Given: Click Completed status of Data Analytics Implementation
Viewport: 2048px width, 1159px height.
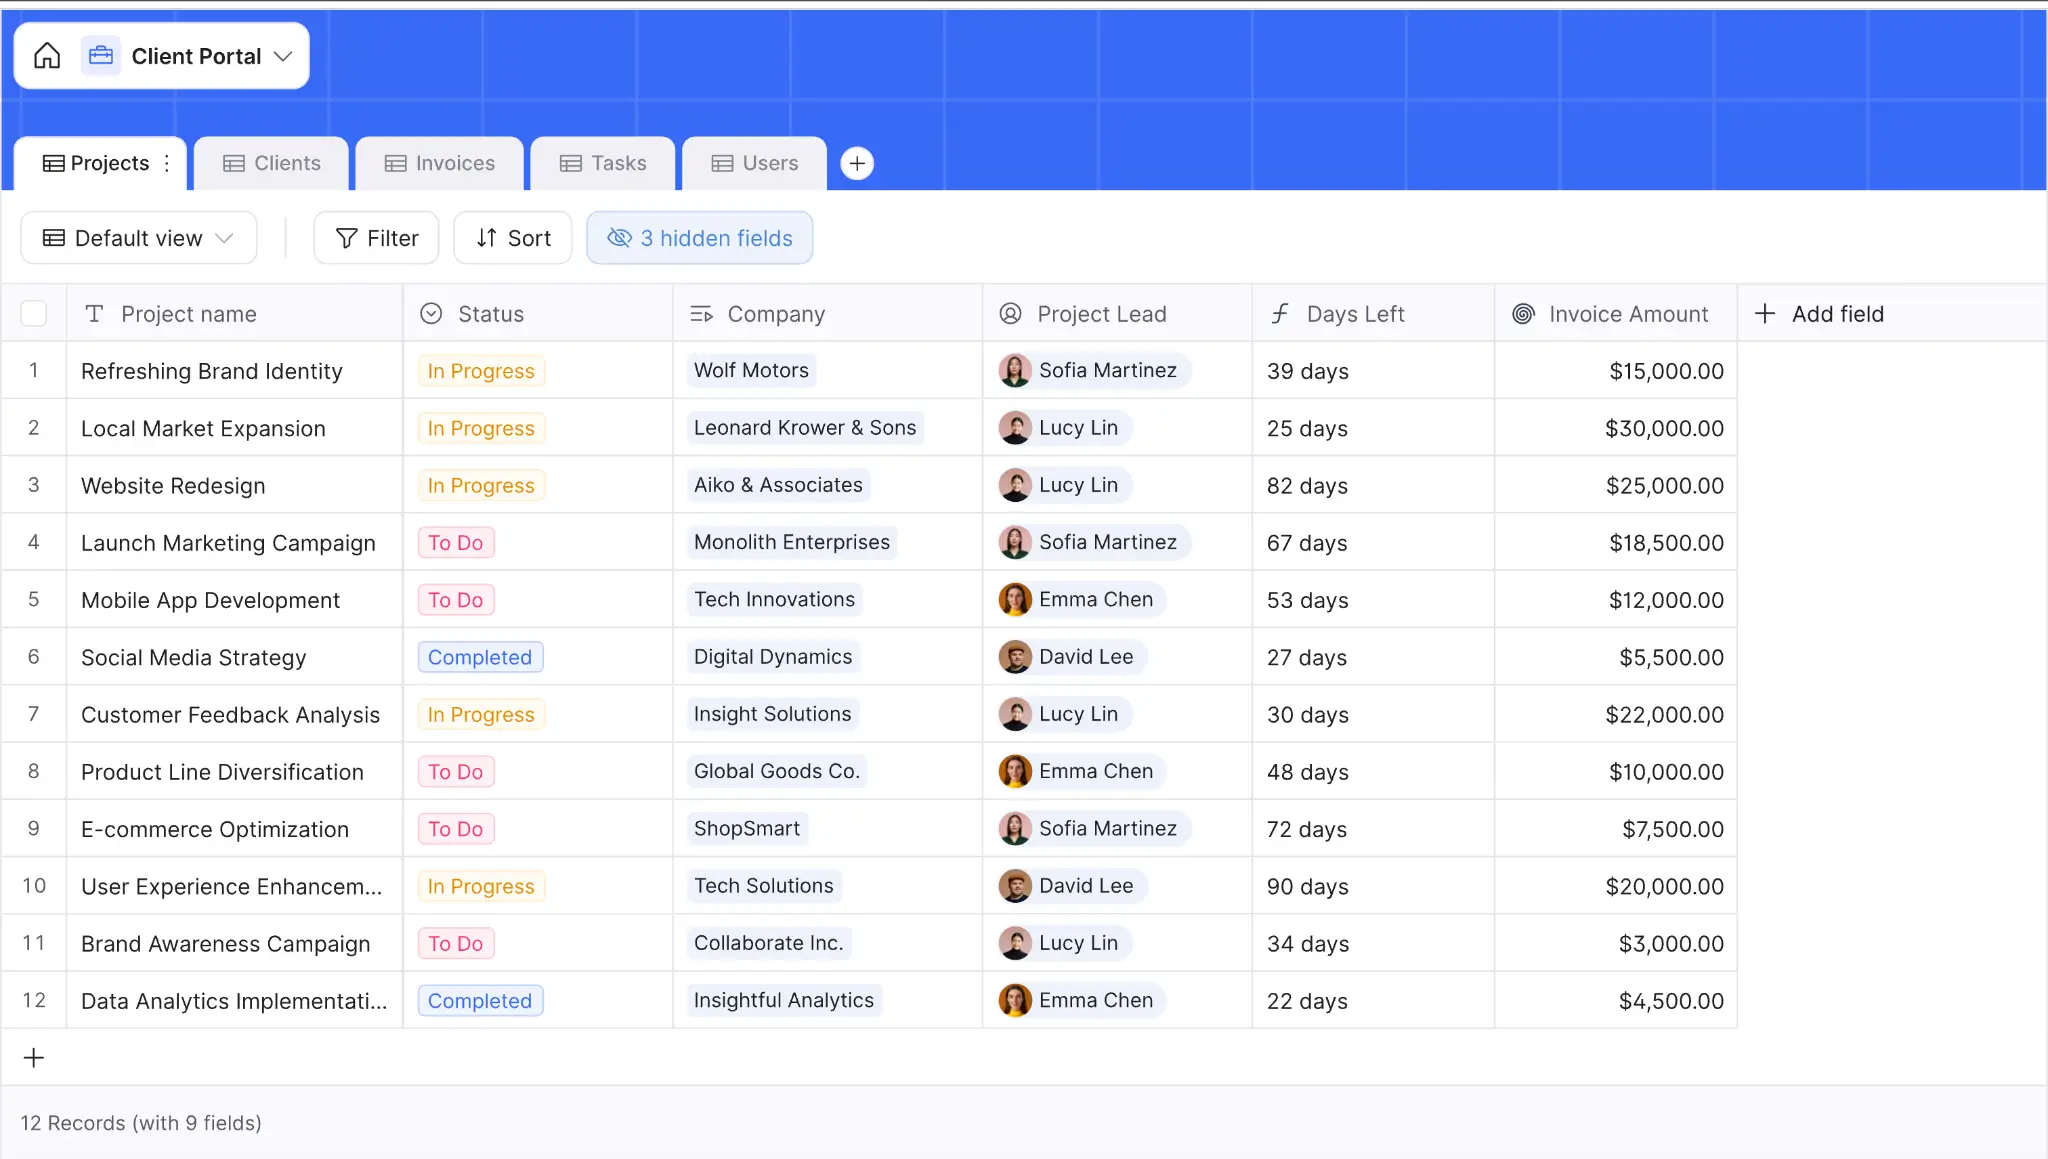Looking at the screenshot, I should [x=480, y=1001].
